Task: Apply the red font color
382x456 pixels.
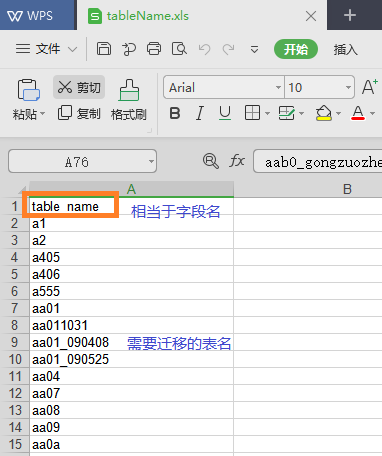Action: 358,113
